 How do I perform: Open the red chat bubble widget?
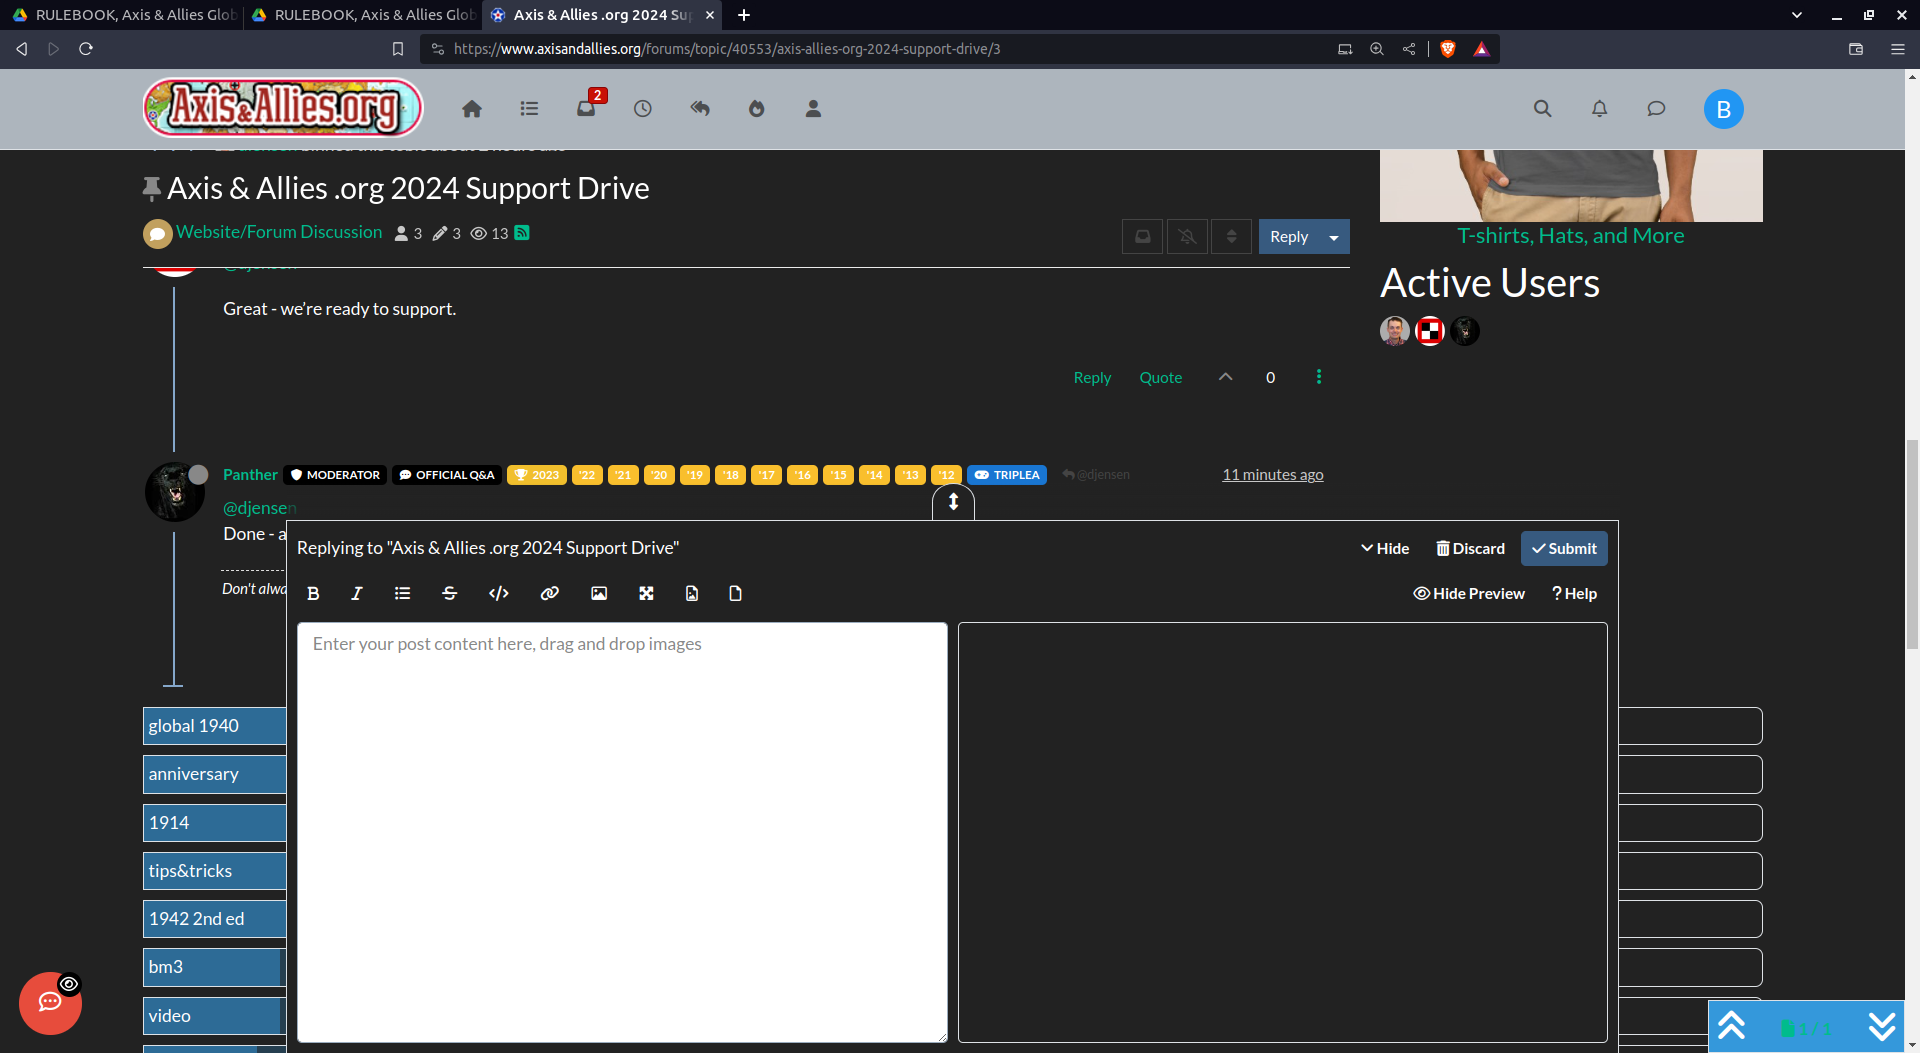point(50,1003)
